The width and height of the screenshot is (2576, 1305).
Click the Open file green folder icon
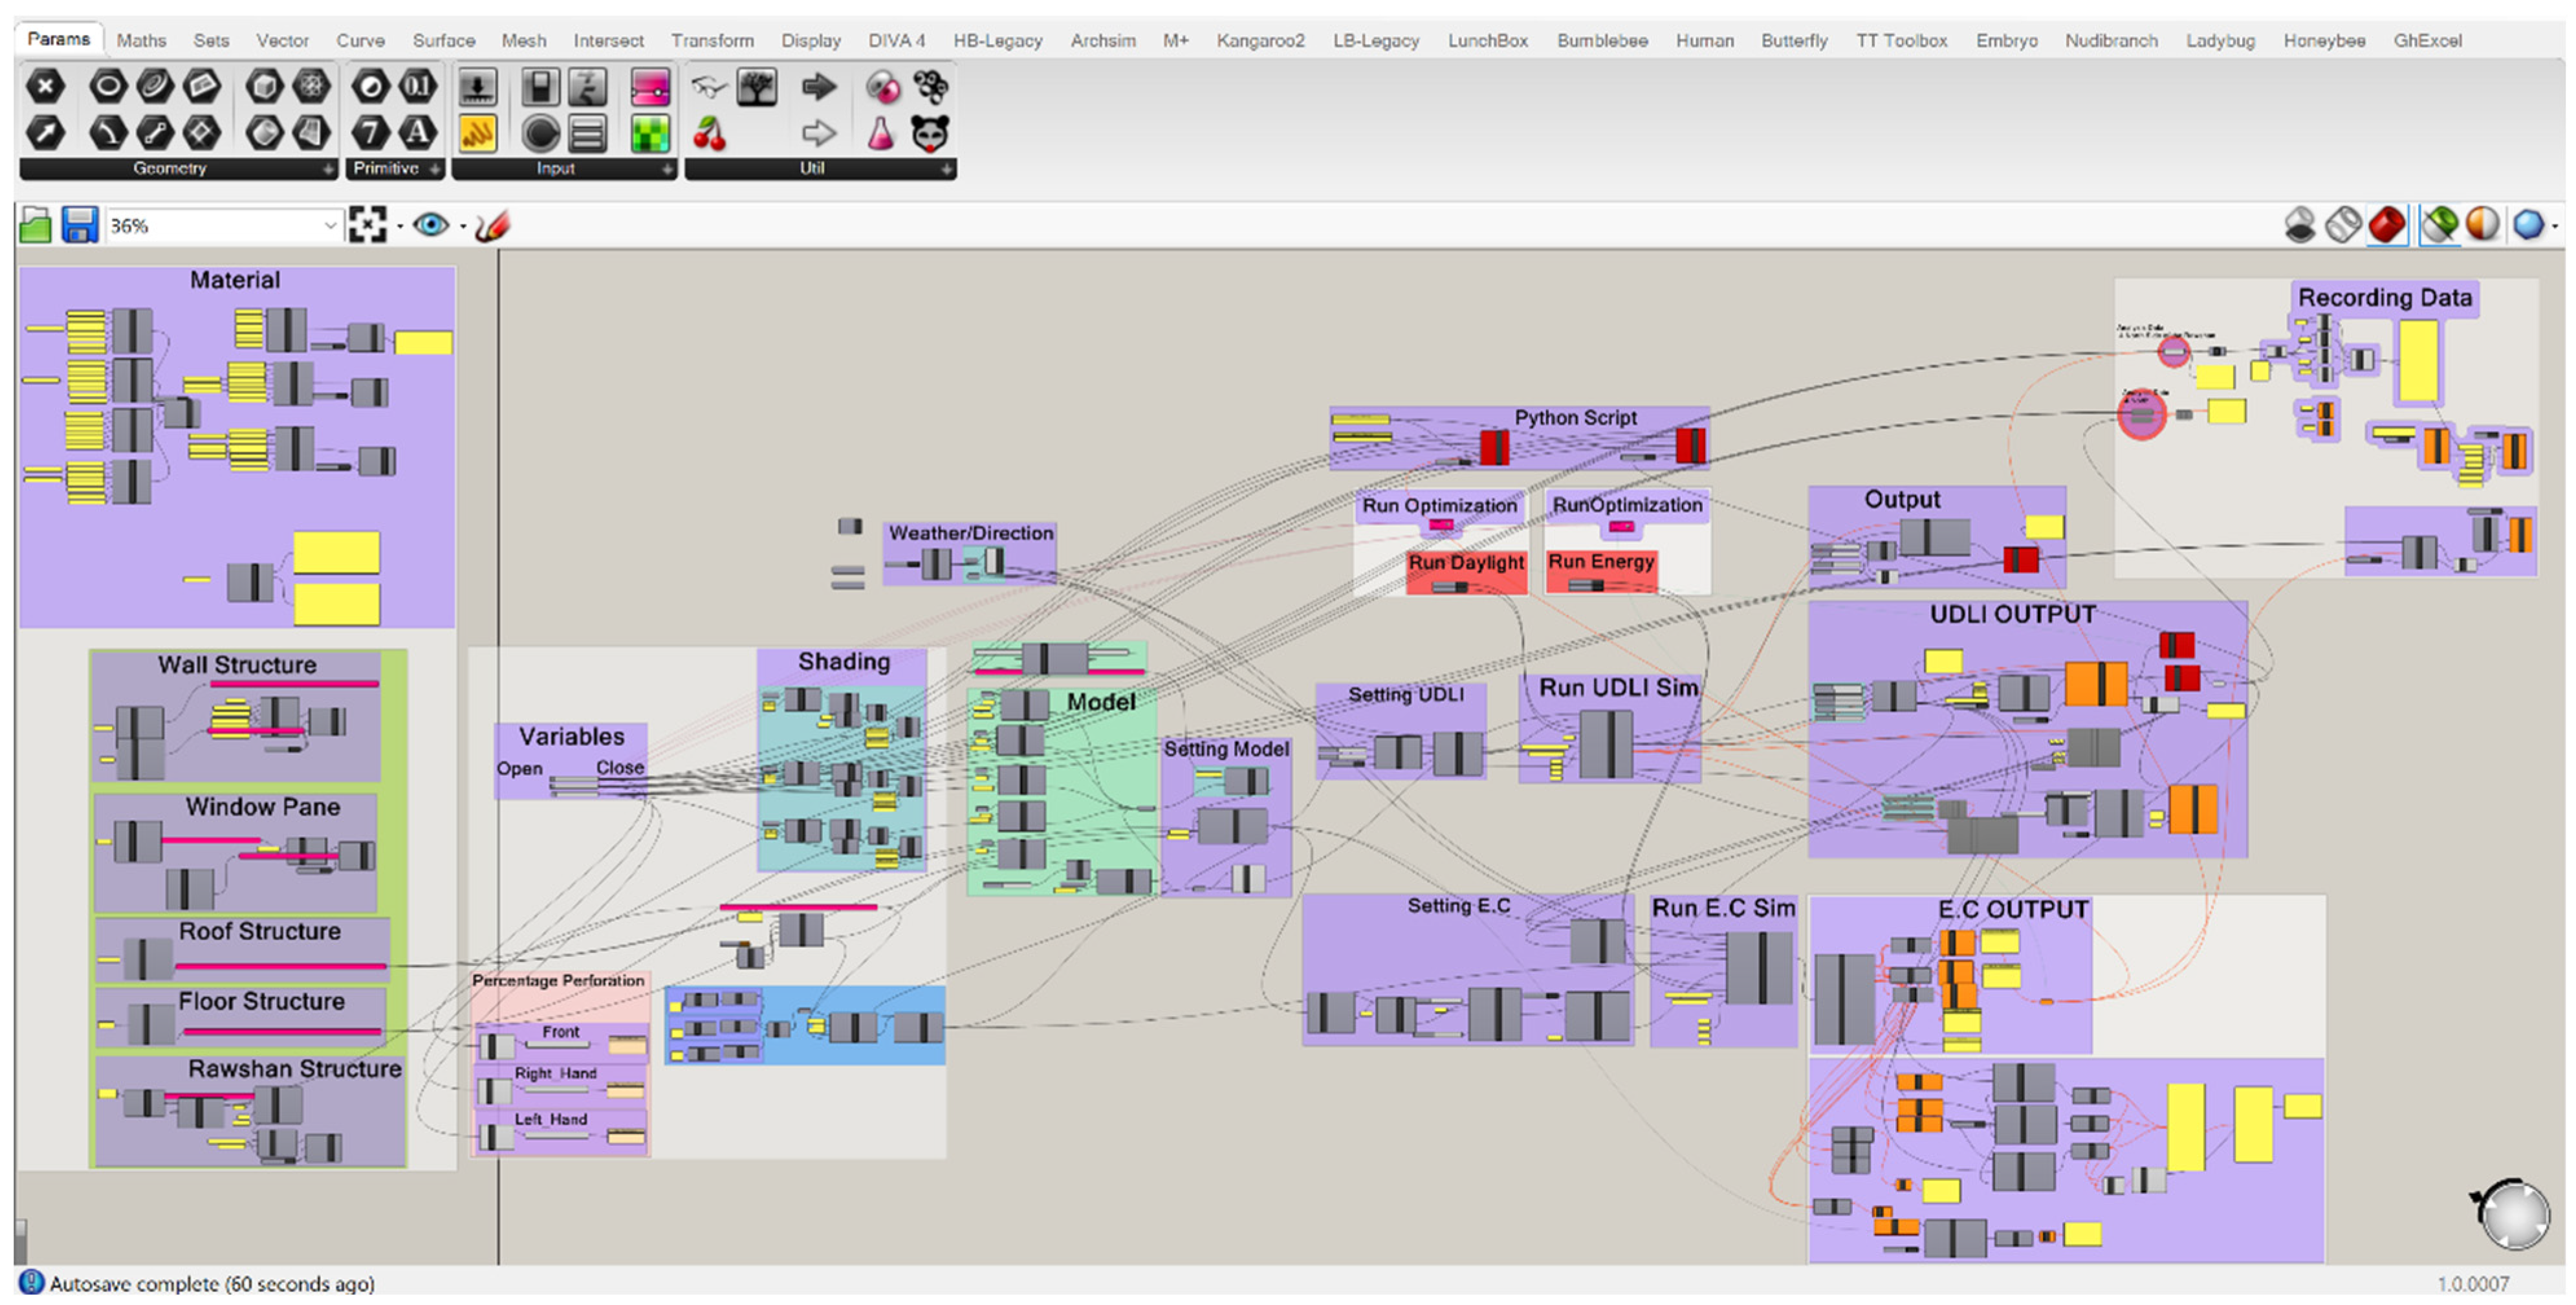point(36,225)
